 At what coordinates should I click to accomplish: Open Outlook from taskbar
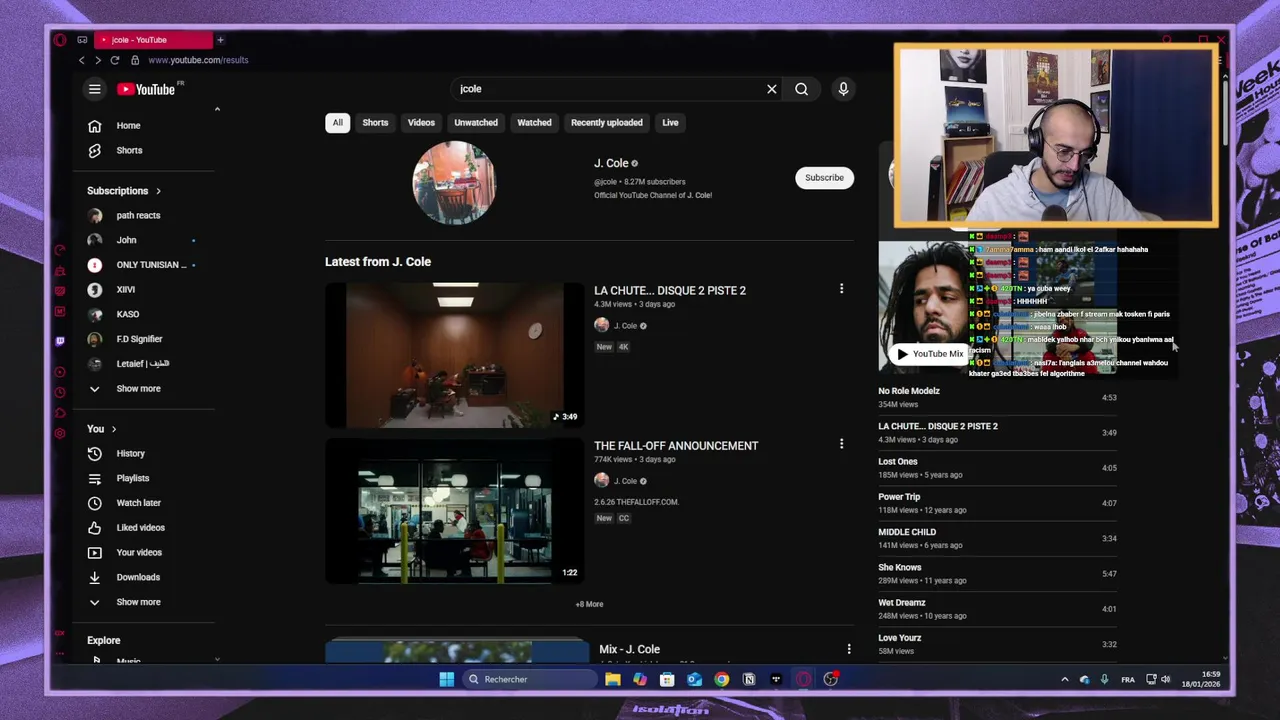(x=694, y=679)
